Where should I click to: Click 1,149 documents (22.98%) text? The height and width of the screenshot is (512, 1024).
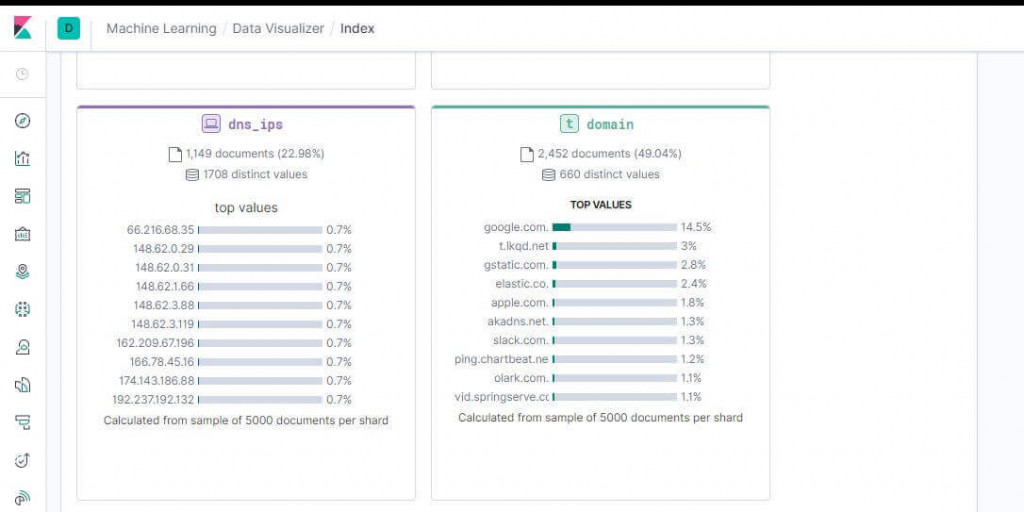tap(255, 154)
